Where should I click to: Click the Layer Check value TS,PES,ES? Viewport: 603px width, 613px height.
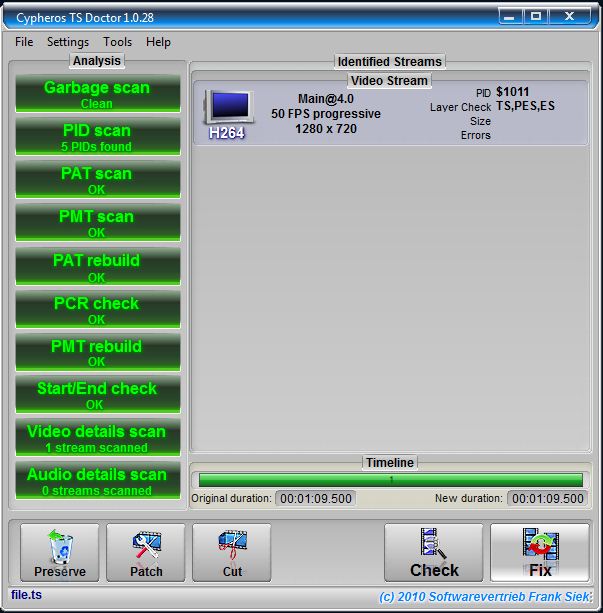pos(525,106)
